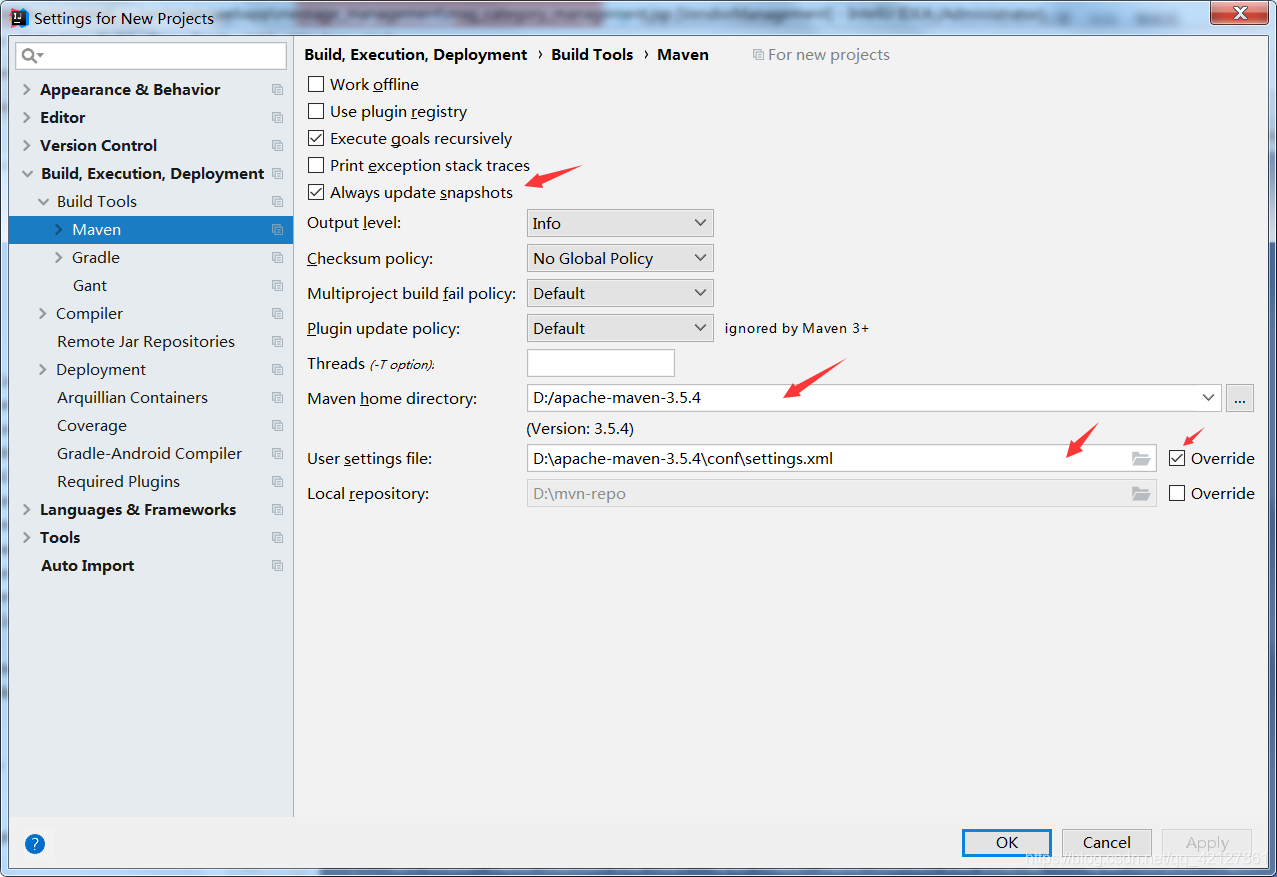Open Gradle-Android Compiler settings
Screen dimensions: 1277x877
pyautogui.click(x=149, y=454)
